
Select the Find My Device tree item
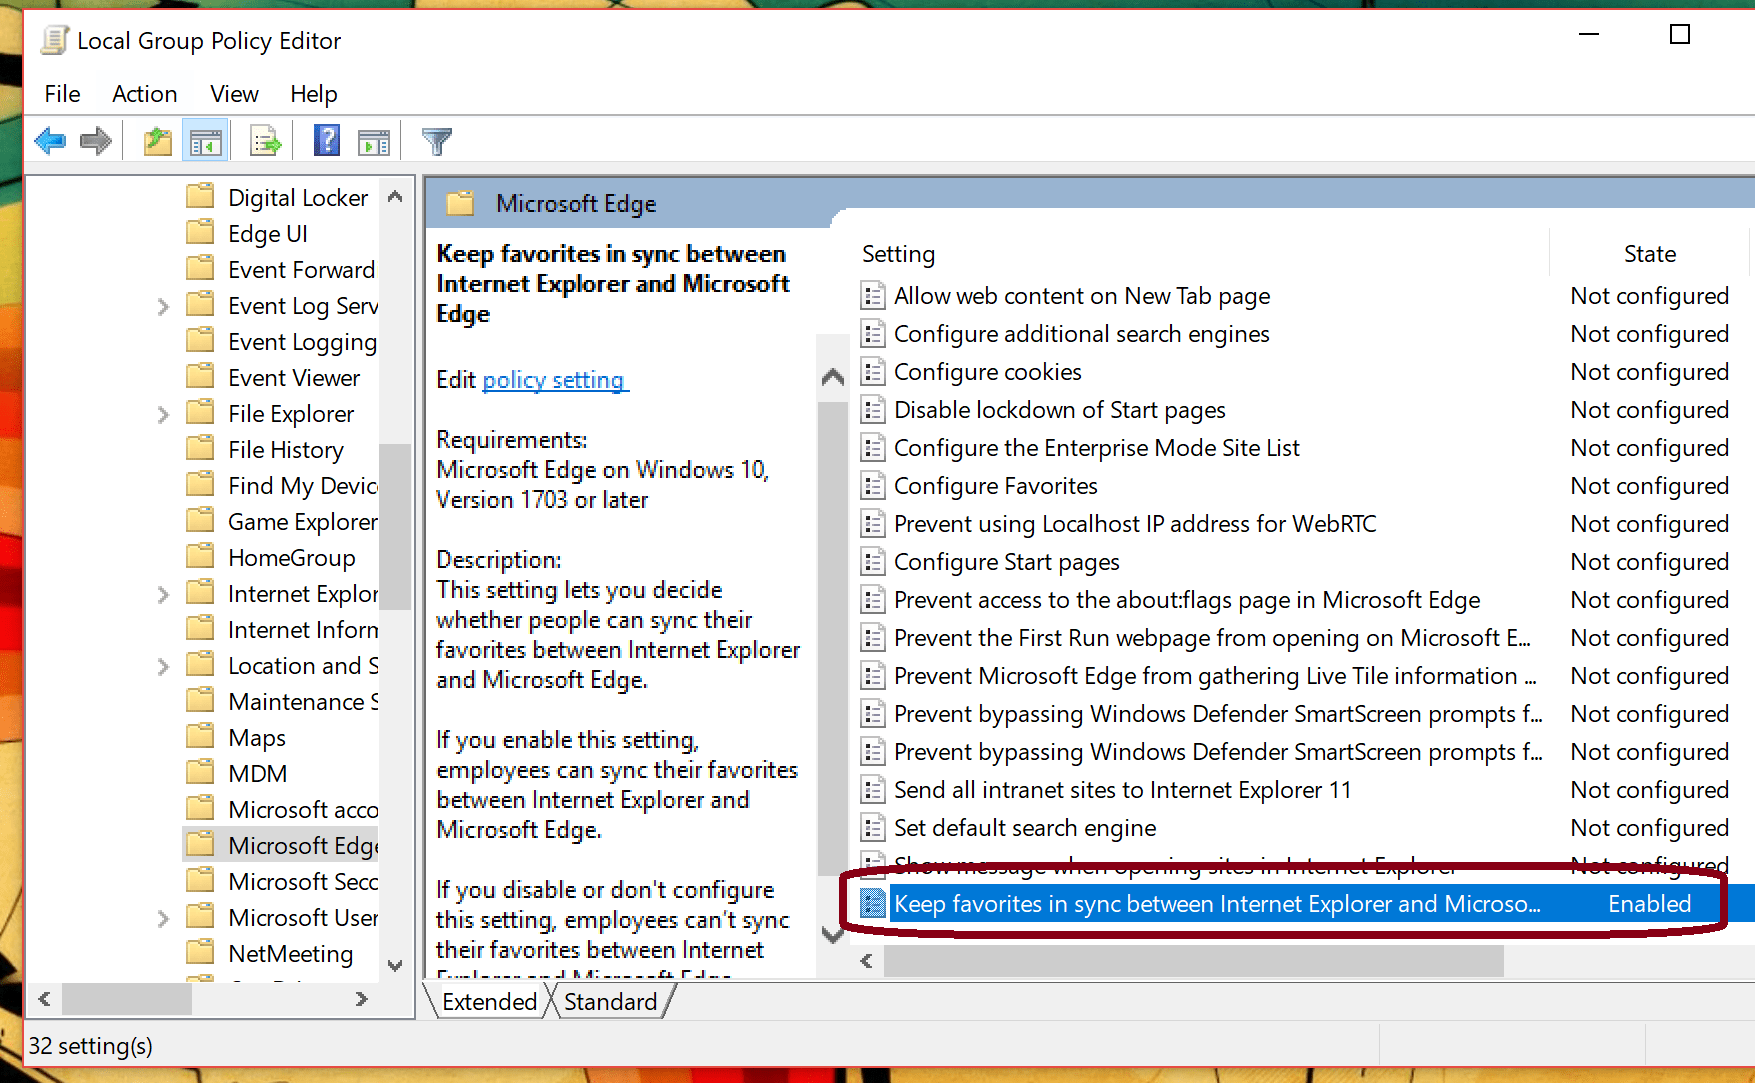point(303,486)
